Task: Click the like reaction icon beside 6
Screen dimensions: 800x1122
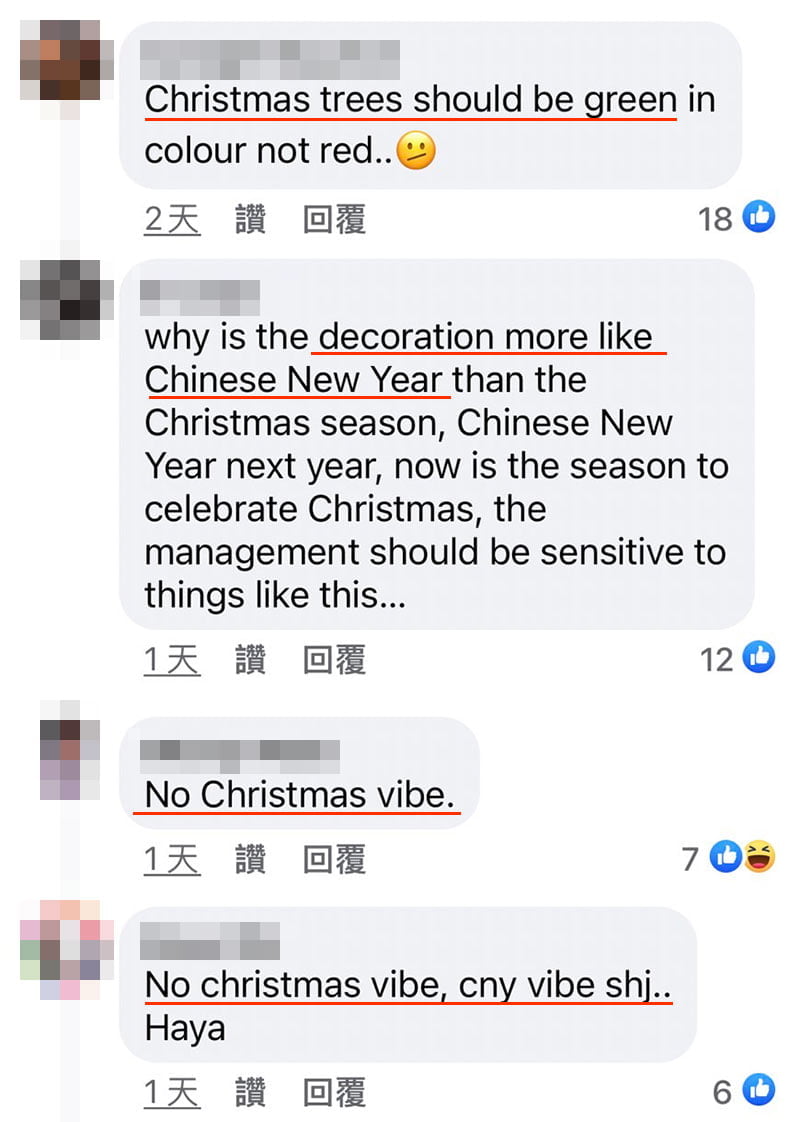Action: coord(758,1090)
